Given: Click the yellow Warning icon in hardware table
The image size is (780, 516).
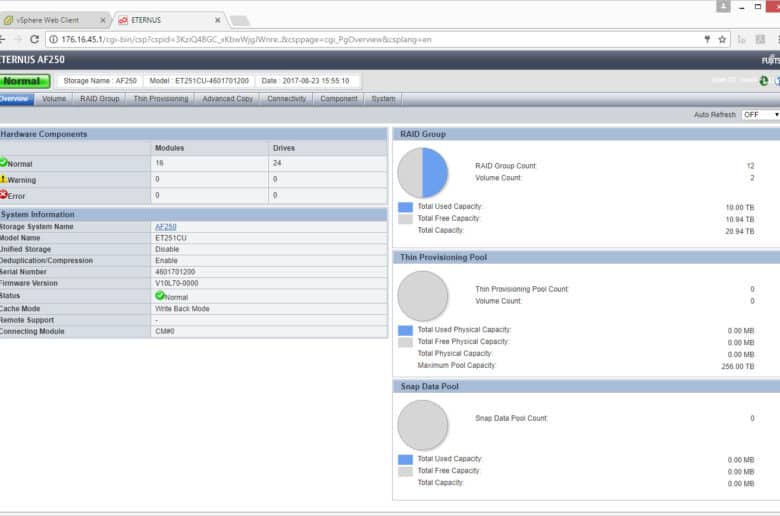Looking at the screenshot, I should pyautogui.click(x=3, y=179).
